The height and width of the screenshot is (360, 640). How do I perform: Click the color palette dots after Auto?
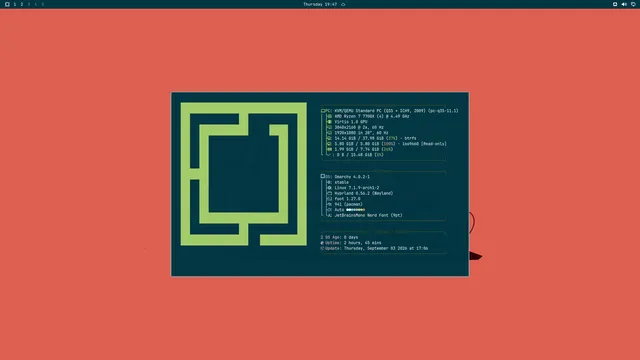coord(356,210)
